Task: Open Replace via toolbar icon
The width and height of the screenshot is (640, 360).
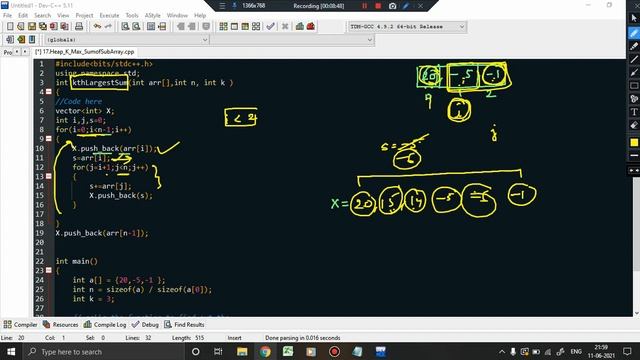Action: click(136, 27)
